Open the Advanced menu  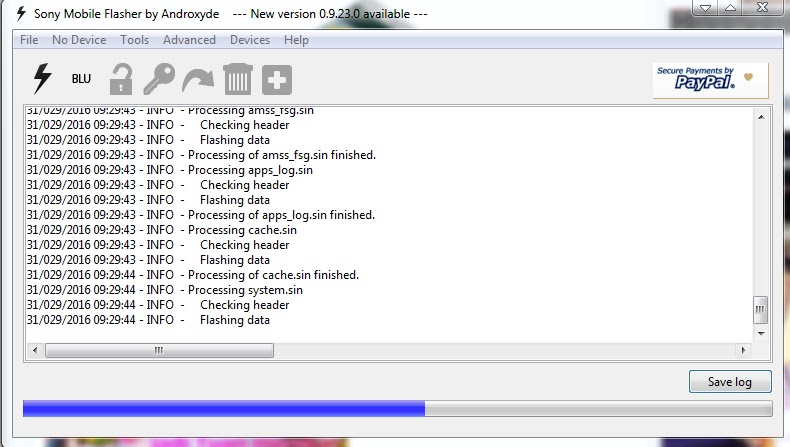[189, 40]
